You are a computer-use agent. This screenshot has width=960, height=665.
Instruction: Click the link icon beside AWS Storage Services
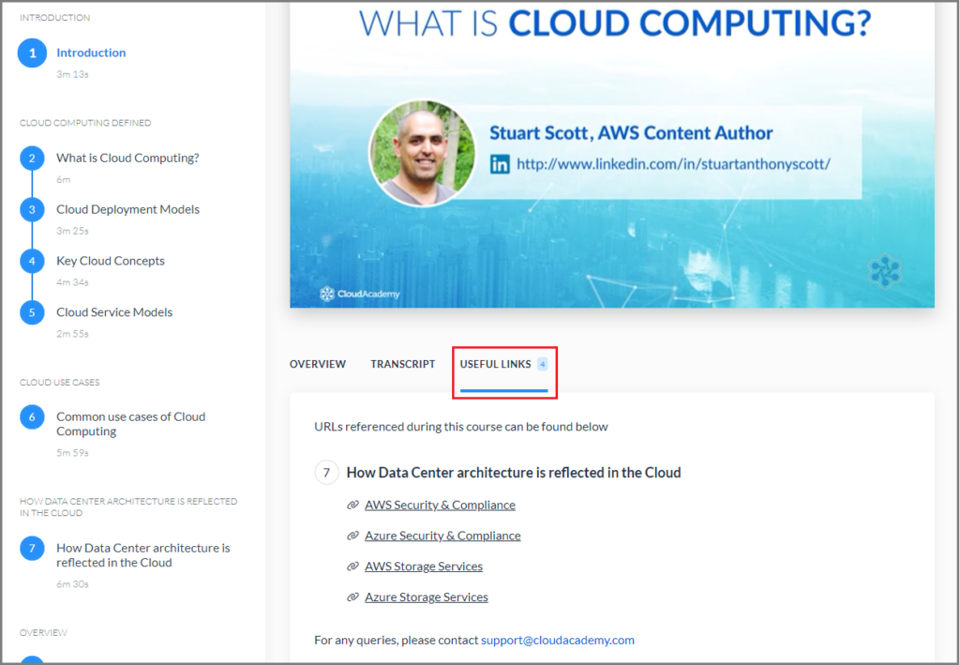coord(353,566)
